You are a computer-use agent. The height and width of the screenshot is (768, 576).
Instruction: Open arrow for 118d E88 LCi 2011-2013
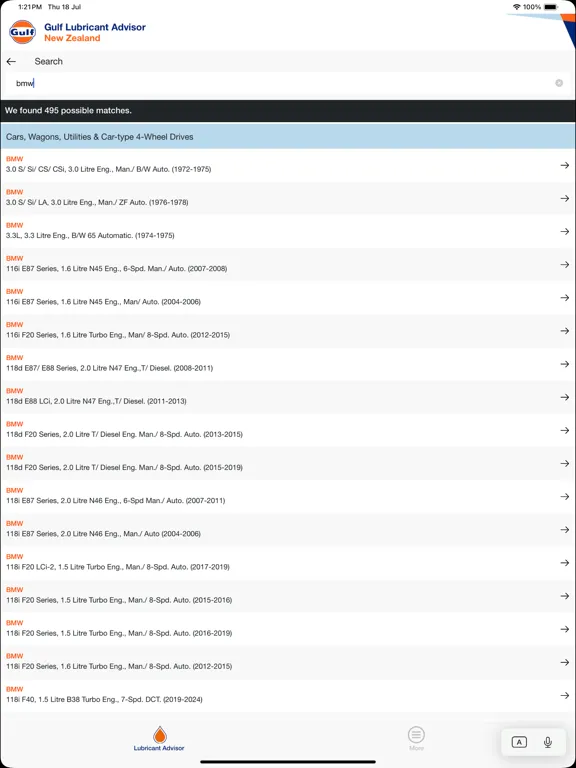(x=565, y=397)
